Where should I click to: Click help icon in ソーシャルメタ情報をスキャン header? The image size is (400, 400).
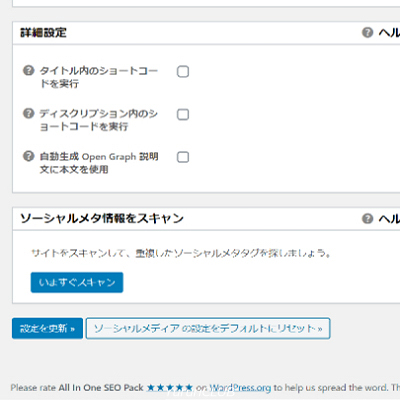(x=367, y=219)
